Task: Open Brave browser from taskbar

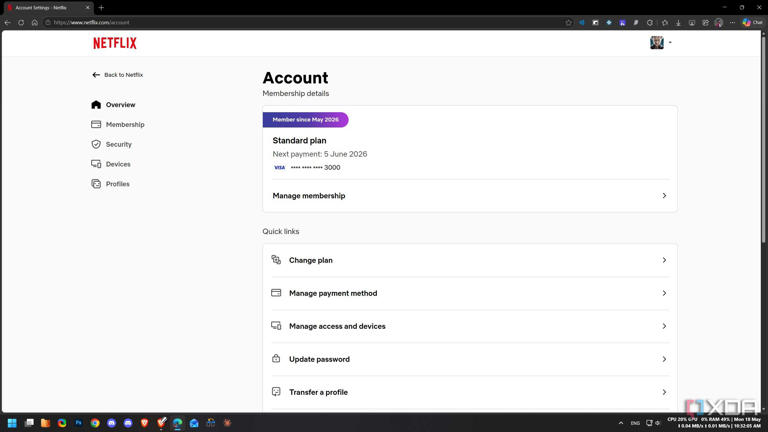Action: click(144, 423)
